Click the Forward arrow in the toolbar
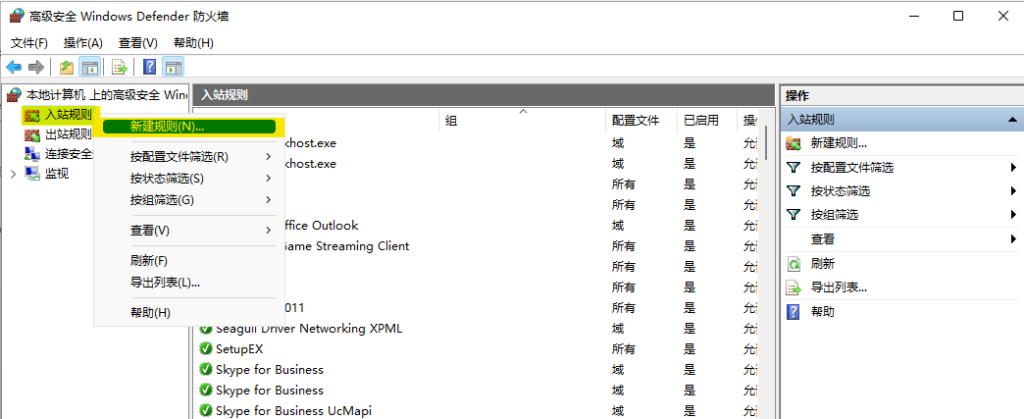1024x419 pixels. pos(36,67)
